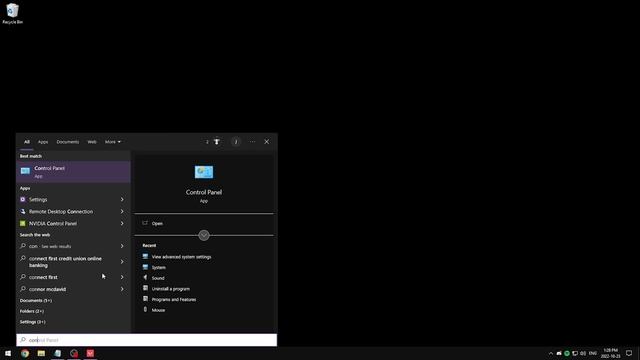Click the NVIDIA green icon in Apps list
The image size is (640, 360).
[x=23, y=224]
